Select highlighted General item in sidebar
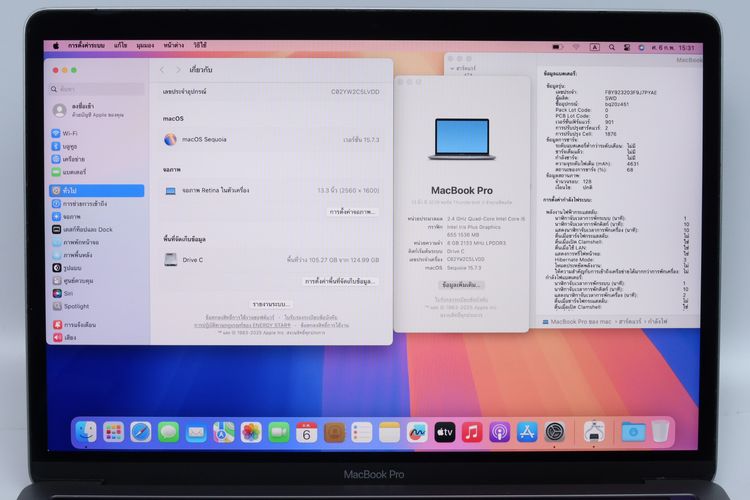Image resolution: width=750 pixels, height=500 pixels. [97, 190]
